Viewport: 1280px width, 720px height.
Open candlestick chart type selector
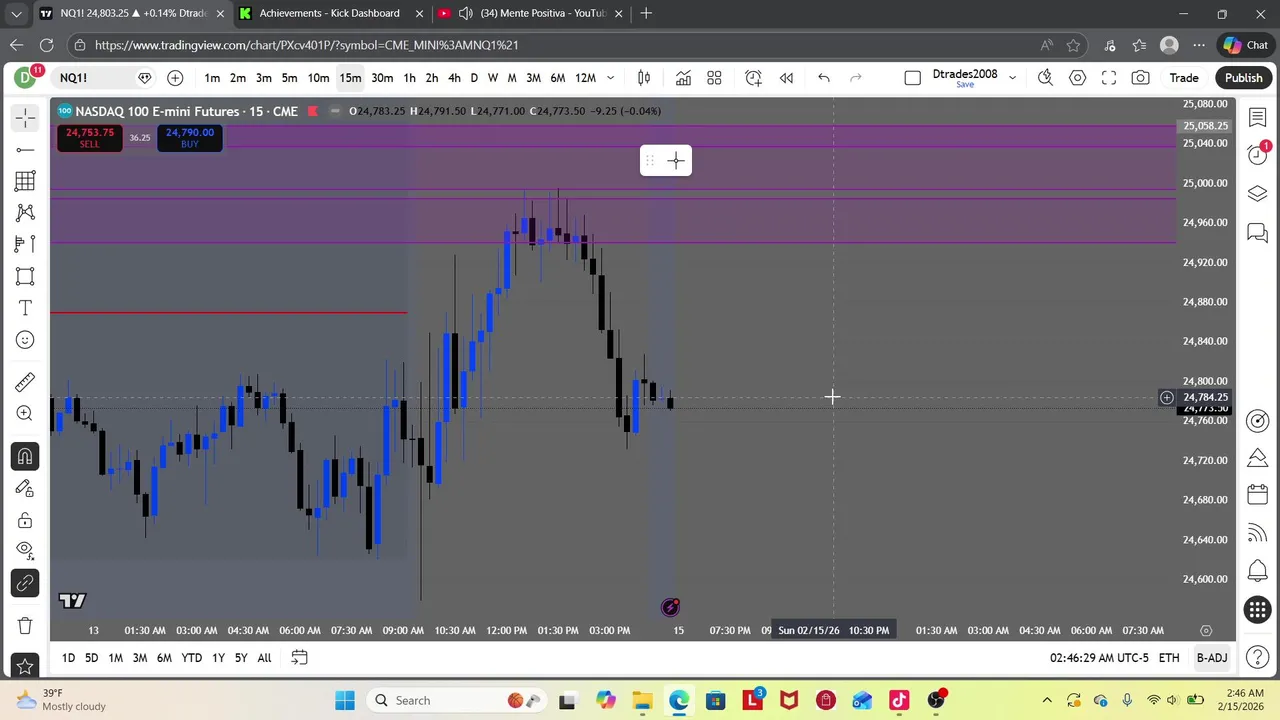coord(644,78)
